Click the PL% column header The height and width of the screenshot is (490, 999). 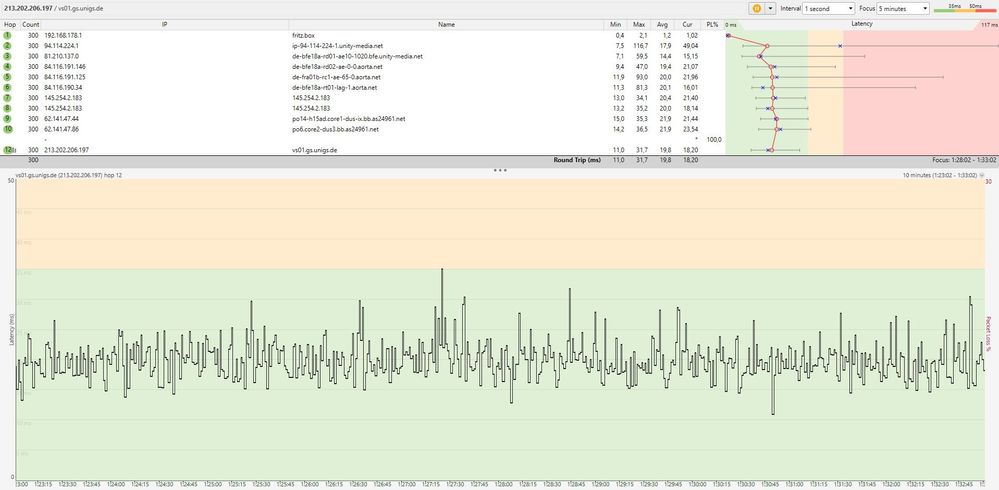[712, 24]
